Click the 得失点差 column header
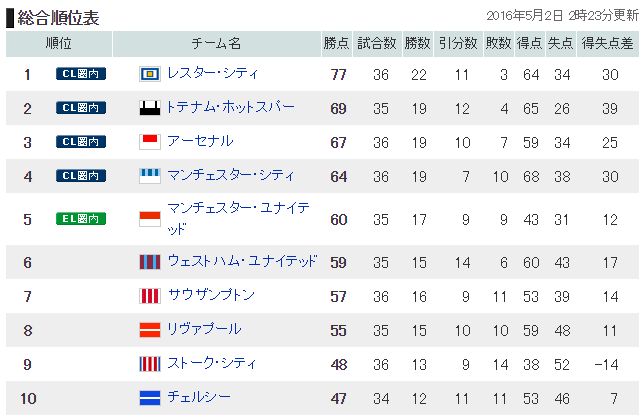Screen dimensions: 644x420 (x=607, y=44)
